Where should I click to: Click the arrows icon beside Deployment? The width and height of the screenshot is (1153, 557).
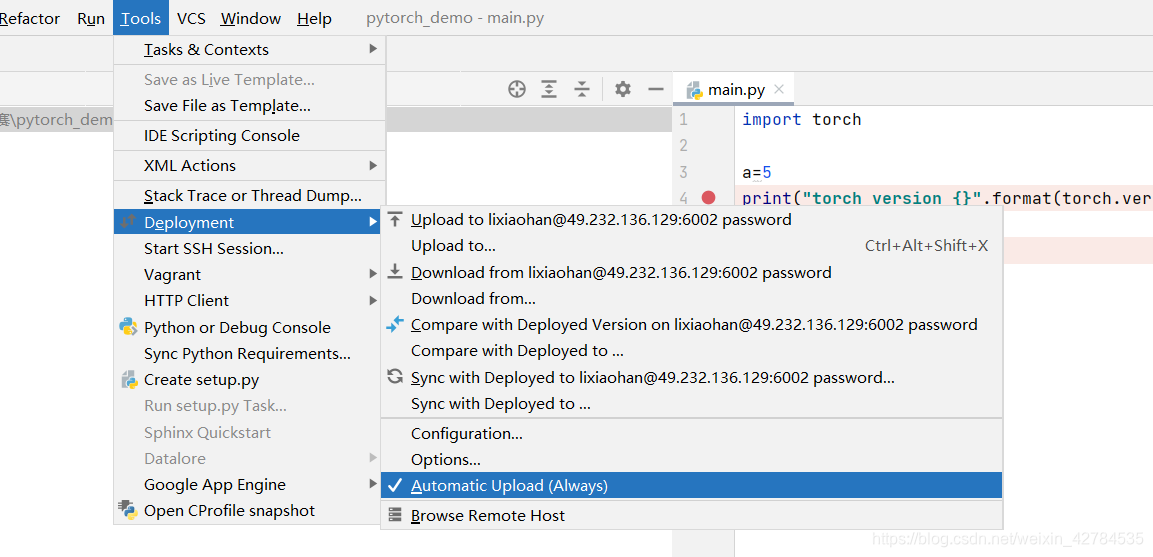(x=129, y=221)
